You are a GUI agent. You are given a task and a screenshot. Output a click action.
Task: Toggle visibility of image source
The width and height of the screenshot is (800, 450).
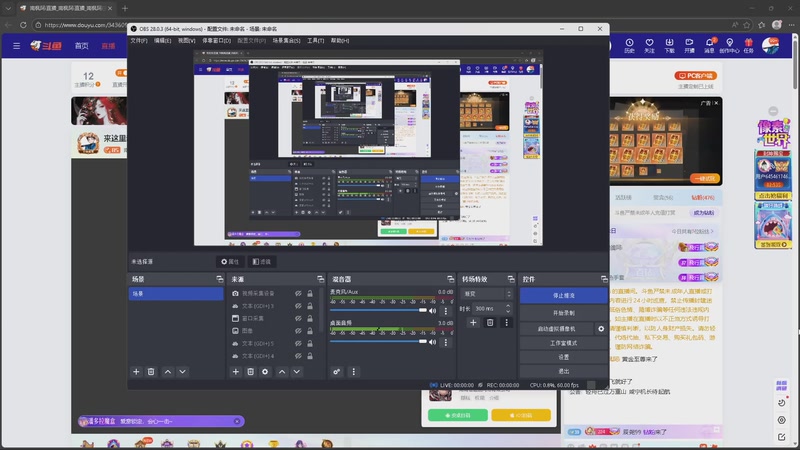(x=298, y=331)
